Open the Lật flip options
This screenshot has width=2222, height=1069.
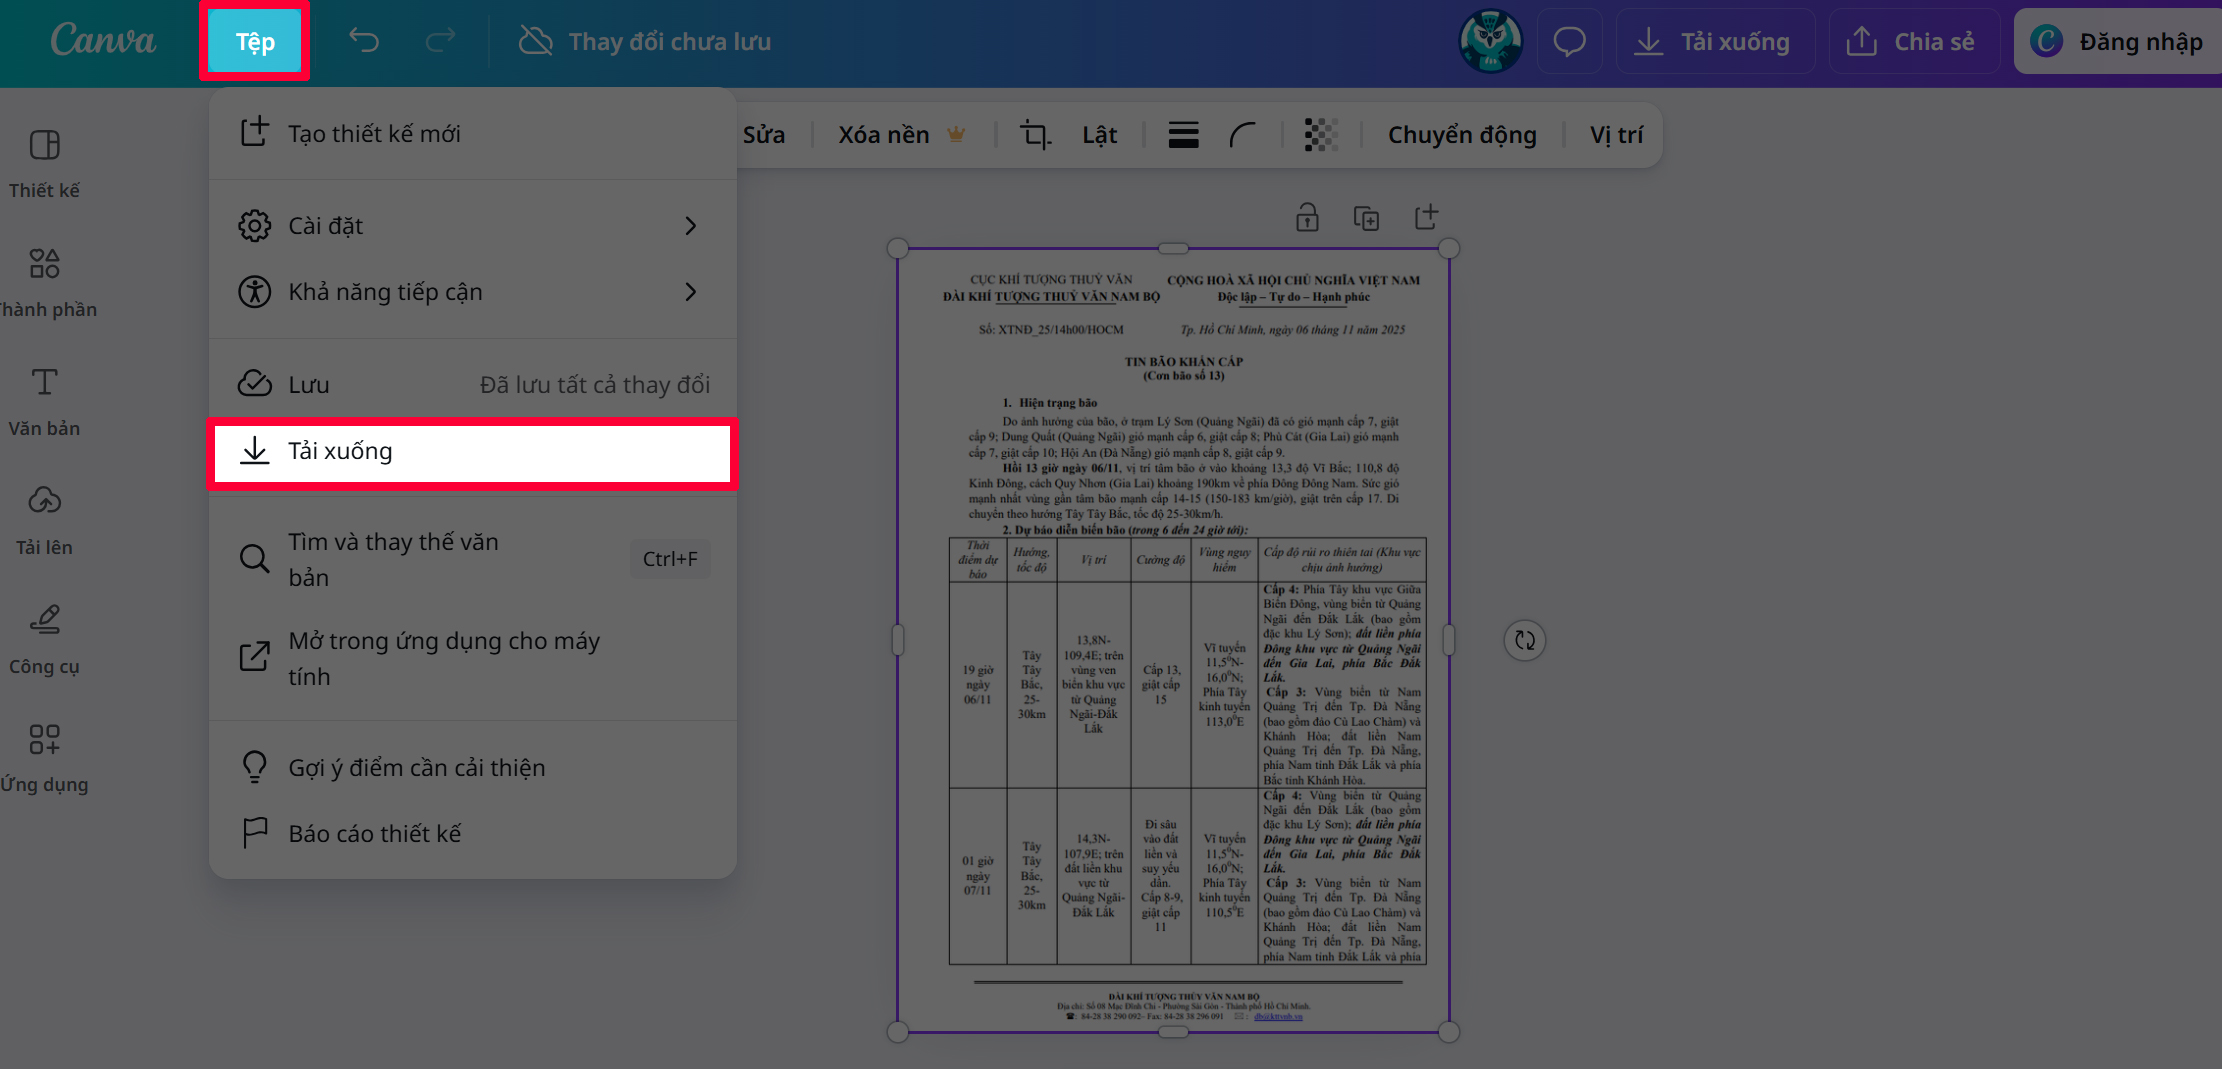pos(1098,134)
